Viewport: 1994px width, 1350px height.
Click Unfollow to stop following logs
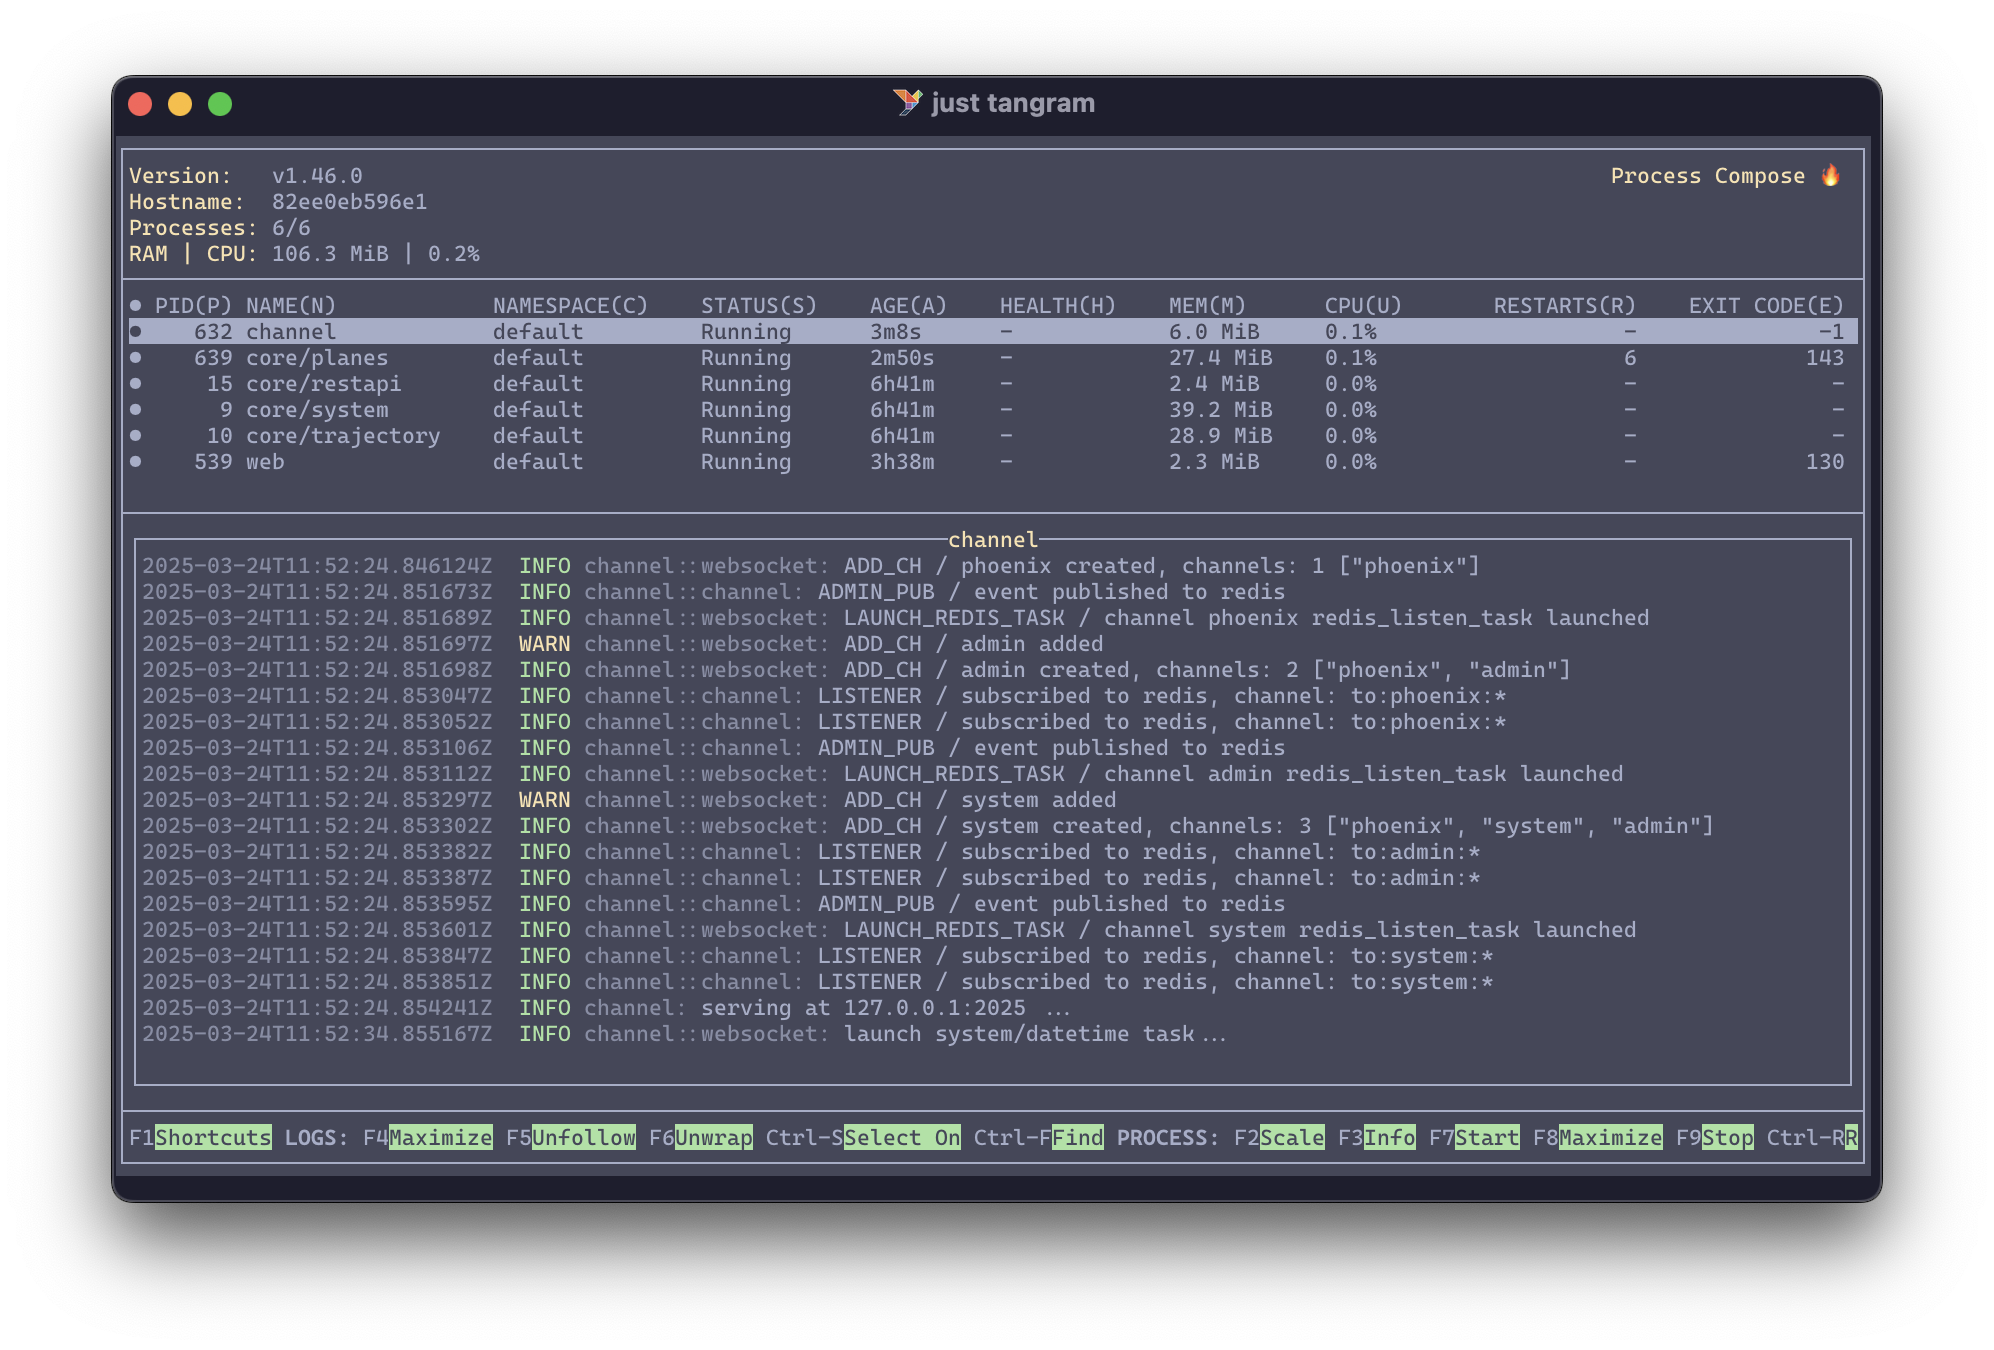pos(583,1137)
